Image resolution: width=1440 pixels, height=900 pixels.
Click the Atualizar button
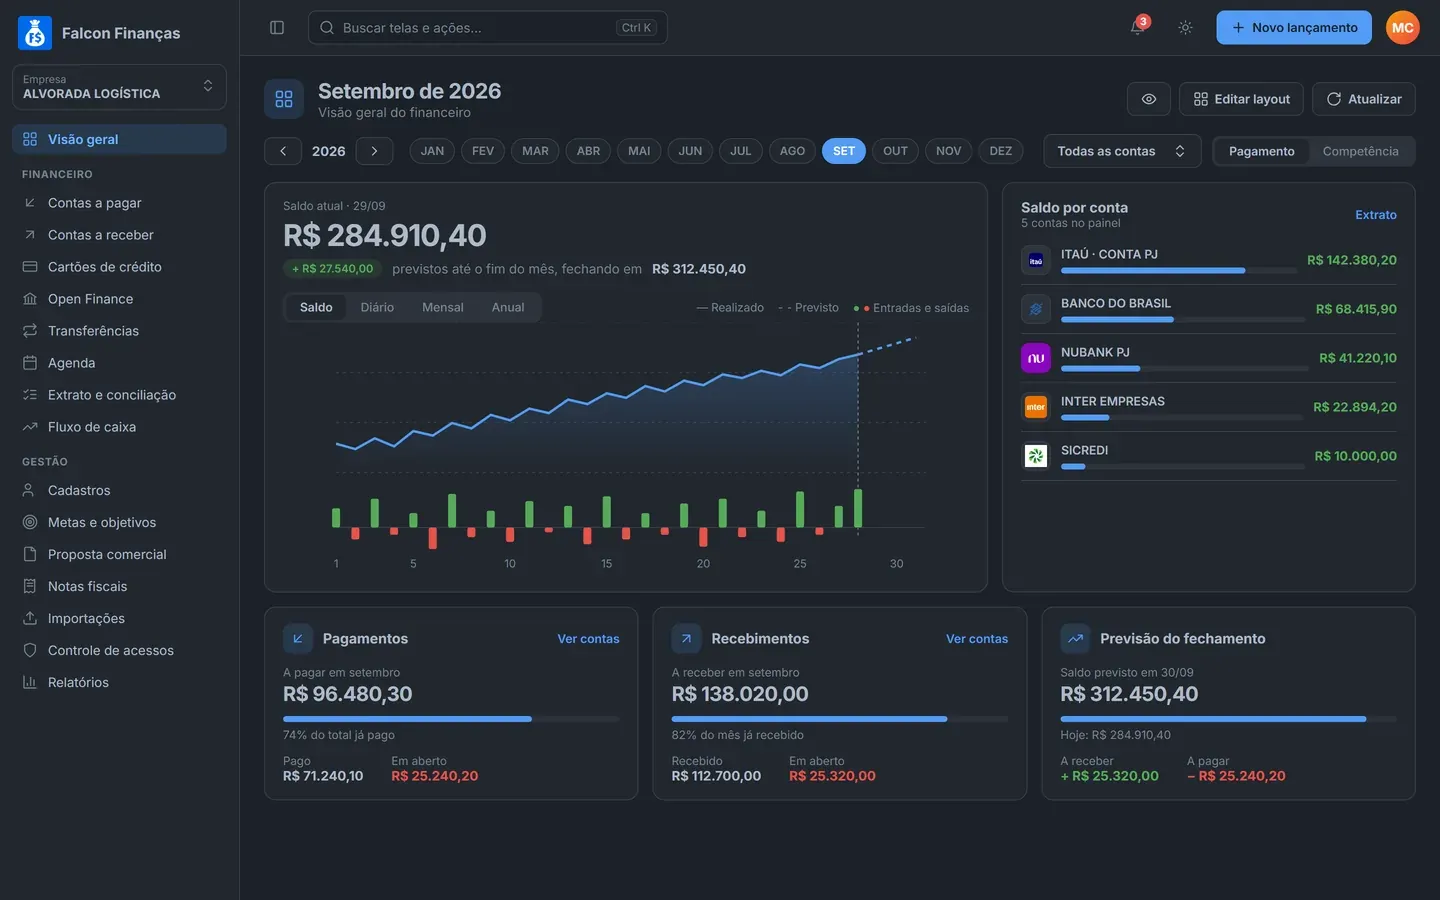point(1363,99)
